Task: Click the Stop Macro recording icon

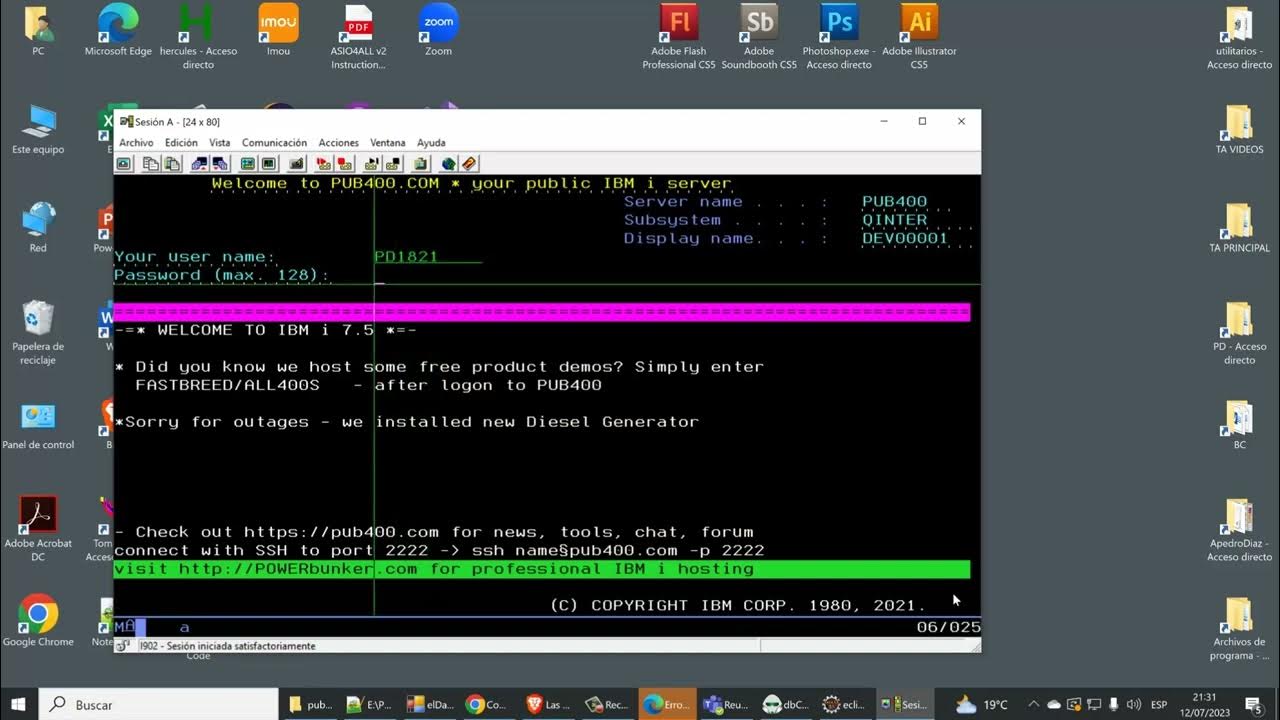Action: (x=344, y=164)
